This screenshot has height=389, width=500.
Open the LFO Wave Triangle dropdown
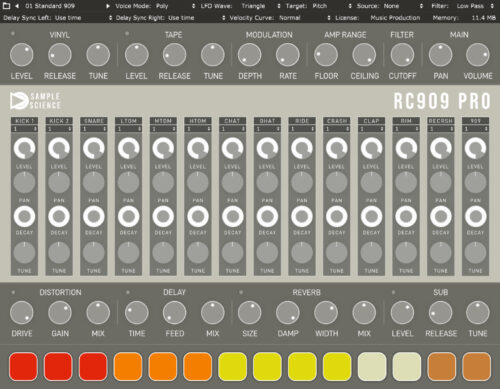coord(241,6)
